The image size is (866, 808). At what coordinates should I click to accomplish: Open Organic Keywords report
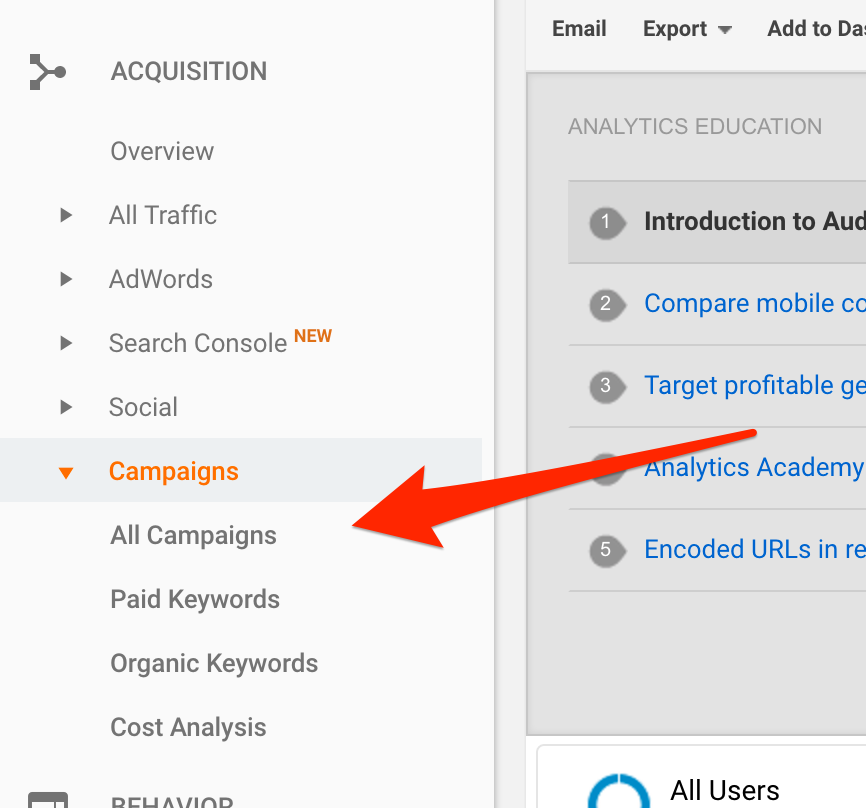pos(214,663)
